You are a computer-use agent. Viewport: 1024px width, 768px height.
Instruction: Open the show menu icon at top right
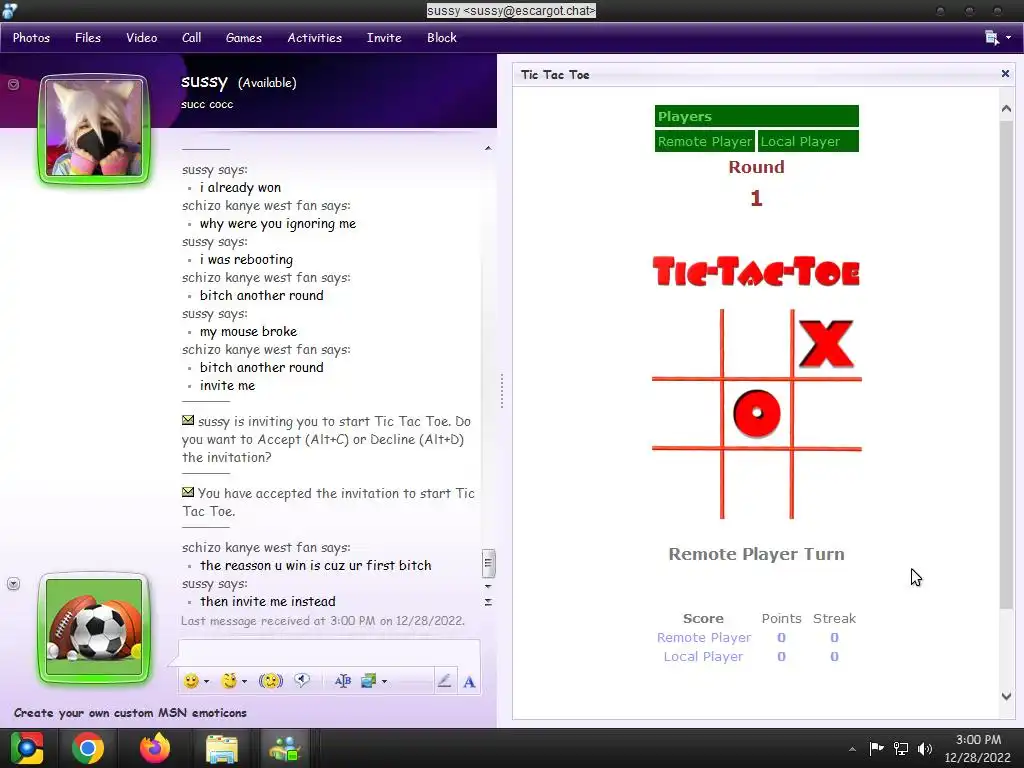991,38
